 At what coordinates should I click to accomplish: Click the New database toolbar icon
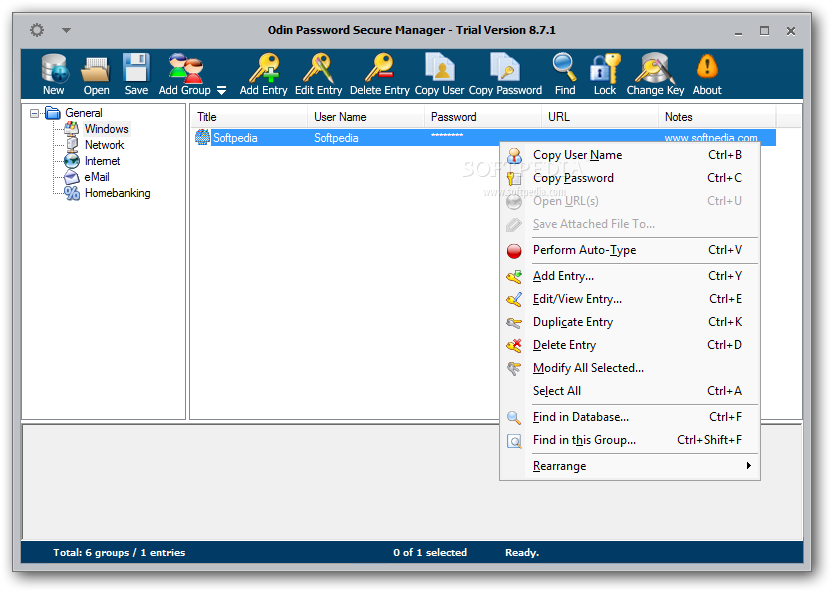tap(54, 74)
